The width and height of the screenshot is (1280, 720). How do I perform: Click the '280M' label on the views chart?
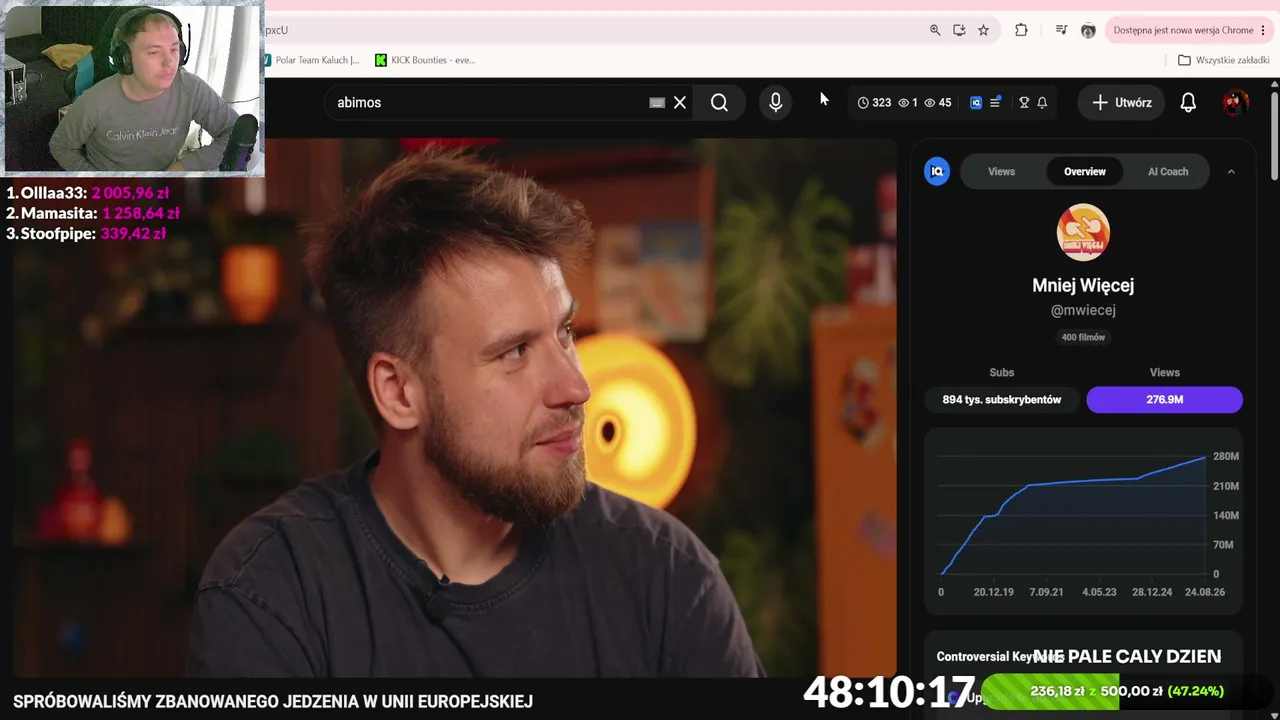click(x=1226, y=456)
